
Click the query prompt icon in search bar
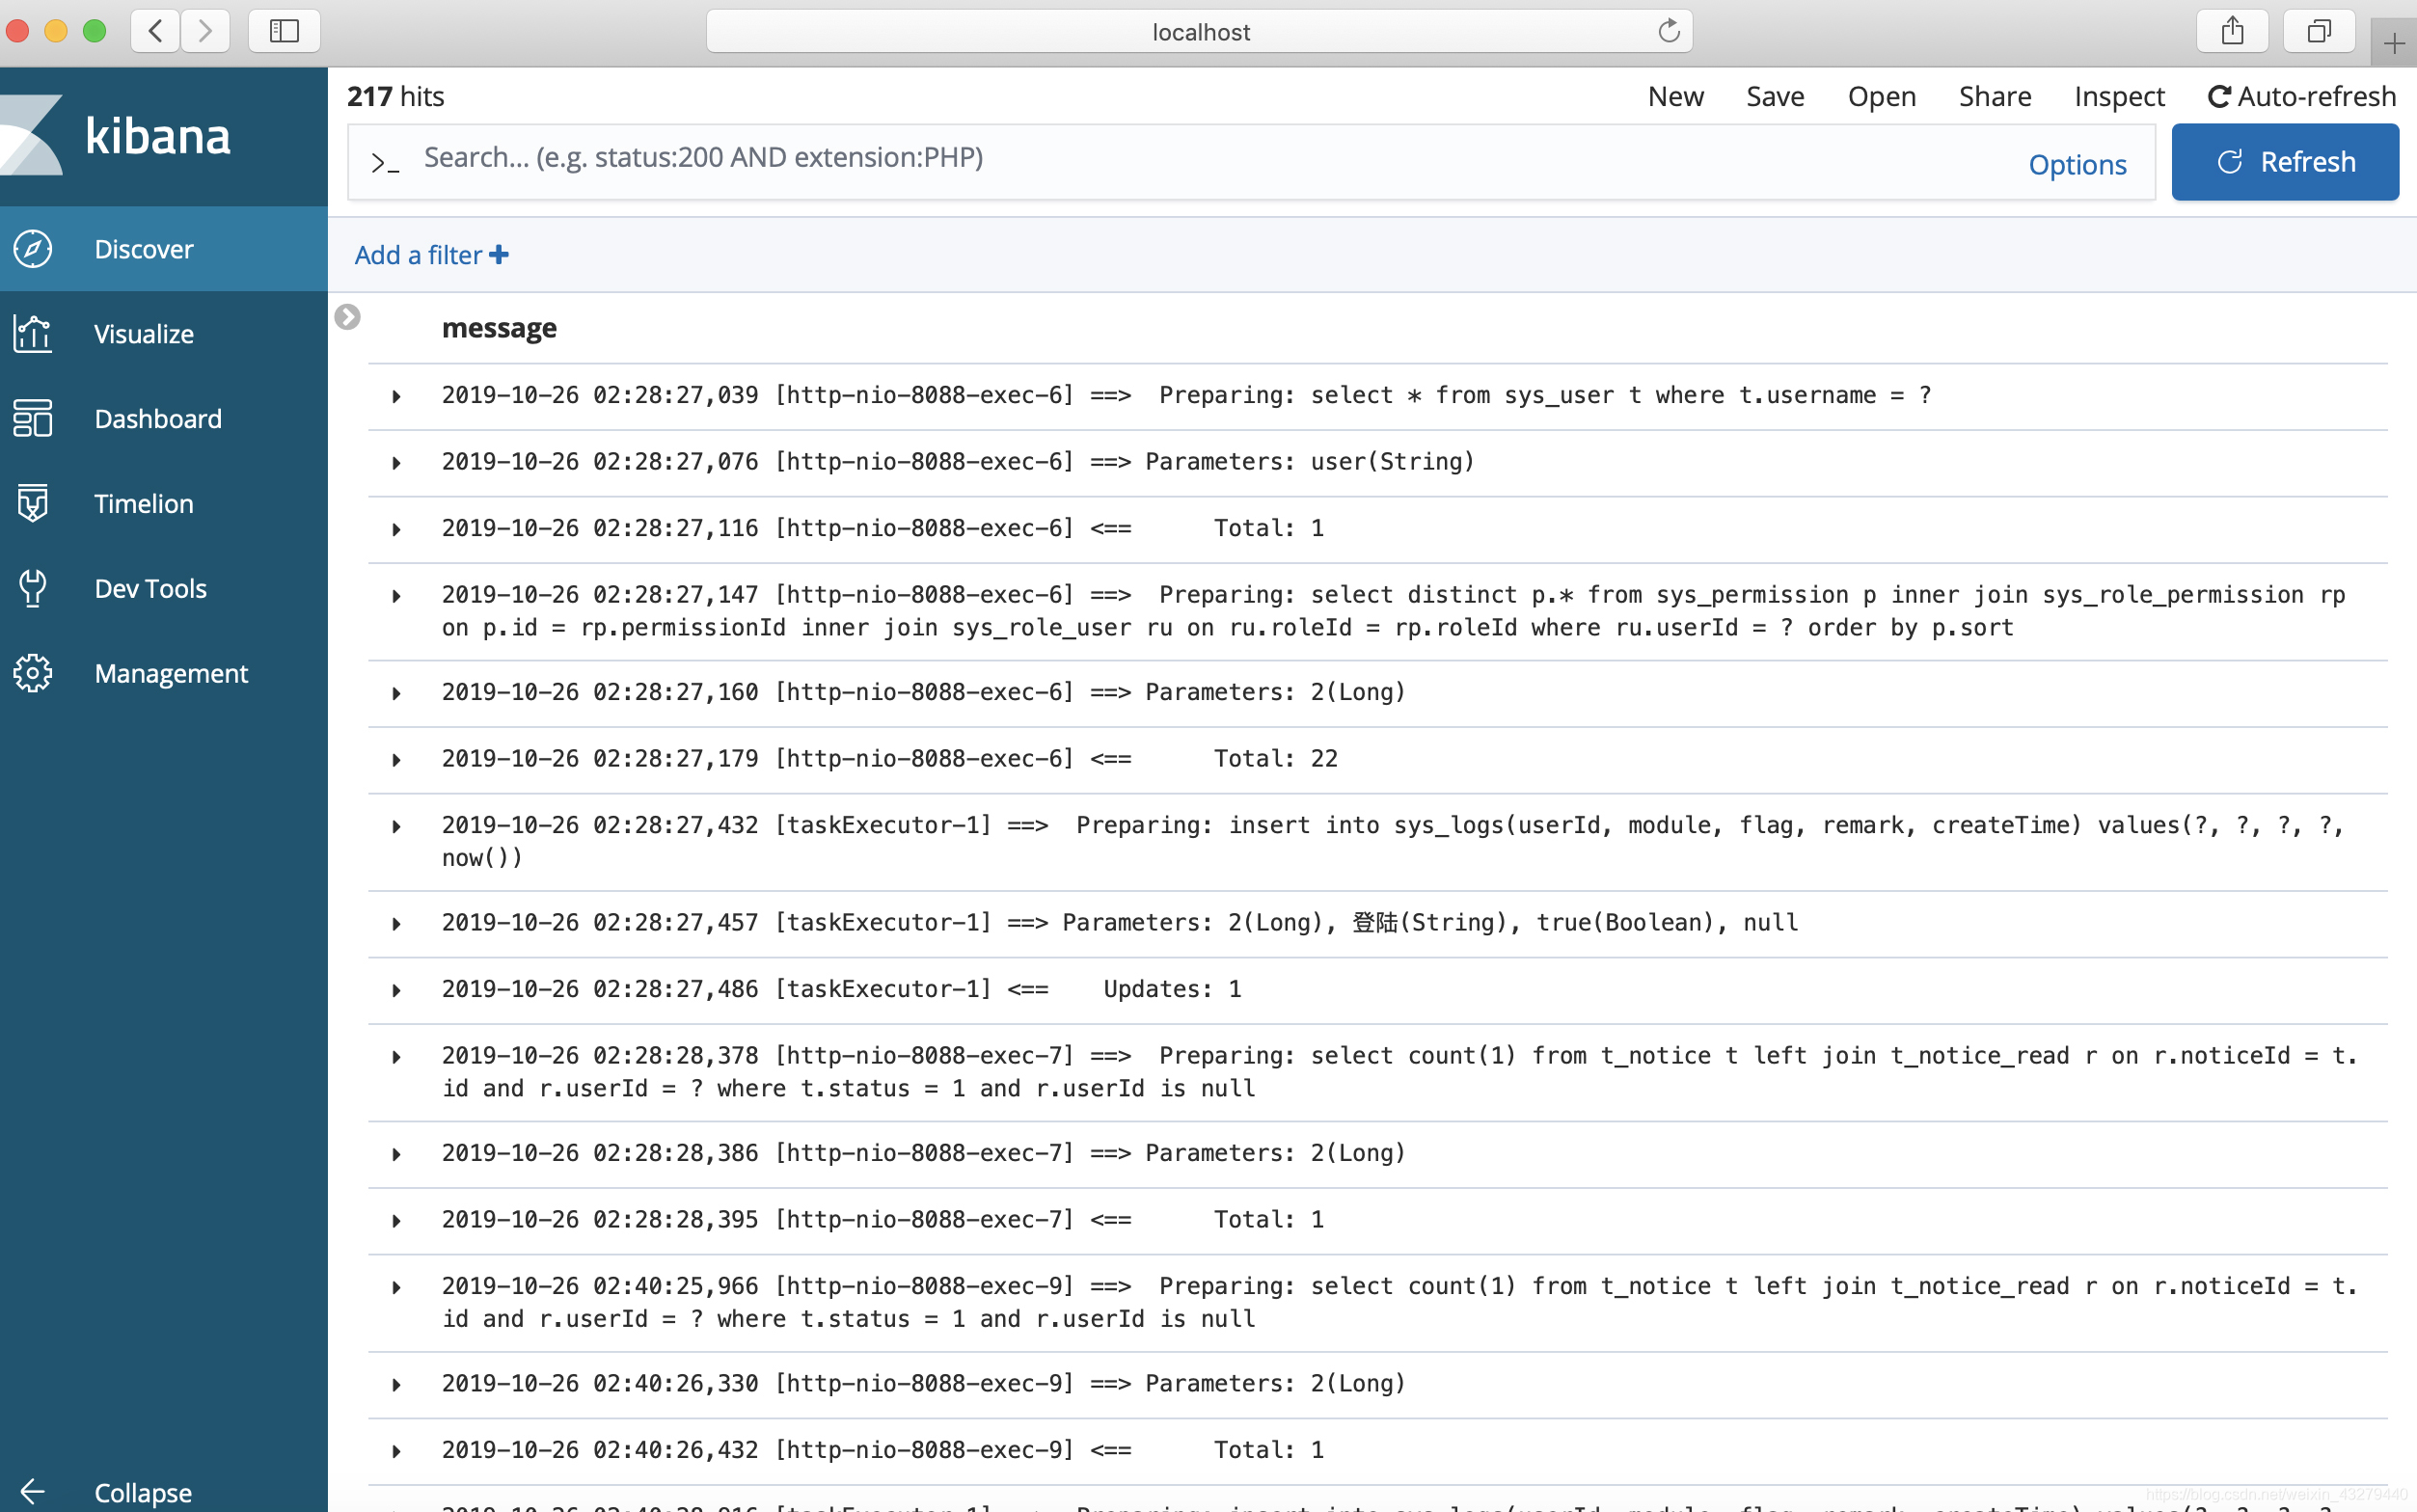(385, 163)
